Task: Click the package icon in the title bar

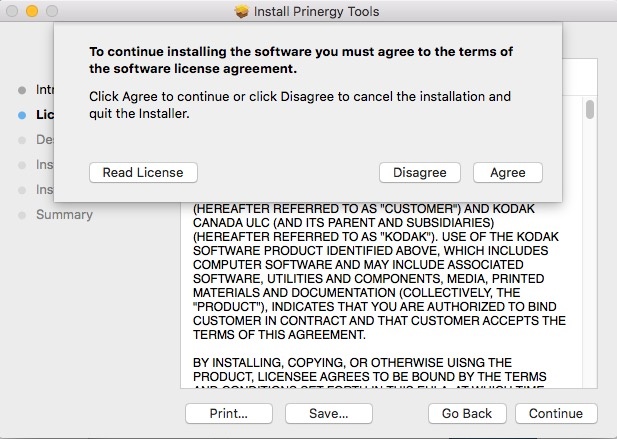Action: pyautogui.click(x=242, y=11)
